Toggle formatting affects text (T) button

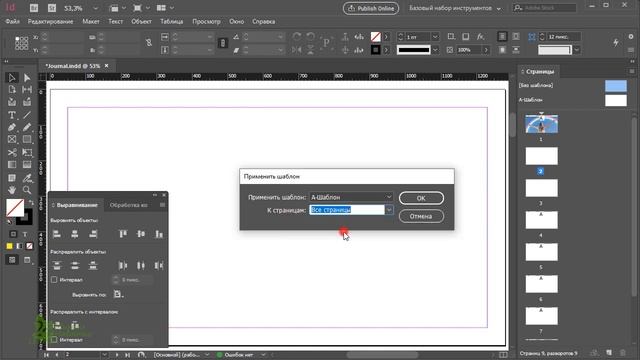(x=25, y=234)
